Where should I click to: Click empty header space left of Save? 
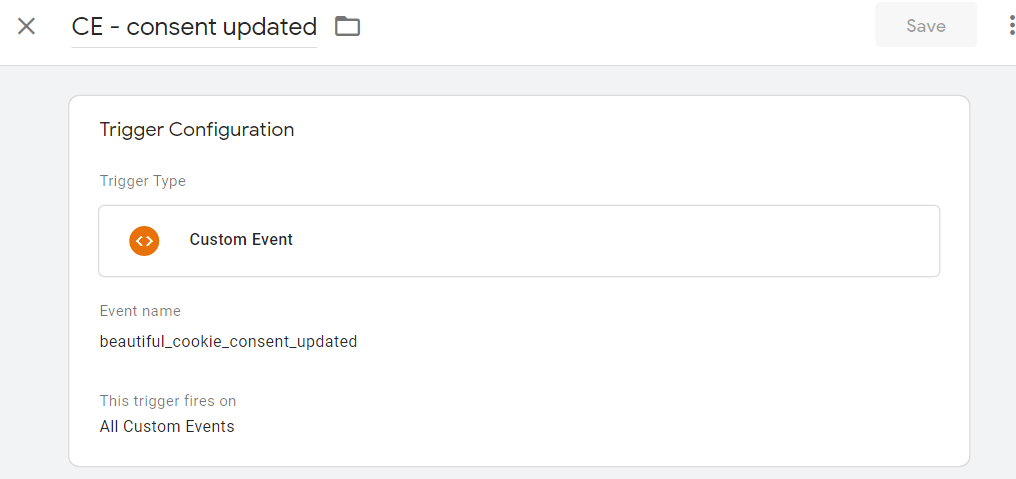pyautogui.click(x=616, y=27)
